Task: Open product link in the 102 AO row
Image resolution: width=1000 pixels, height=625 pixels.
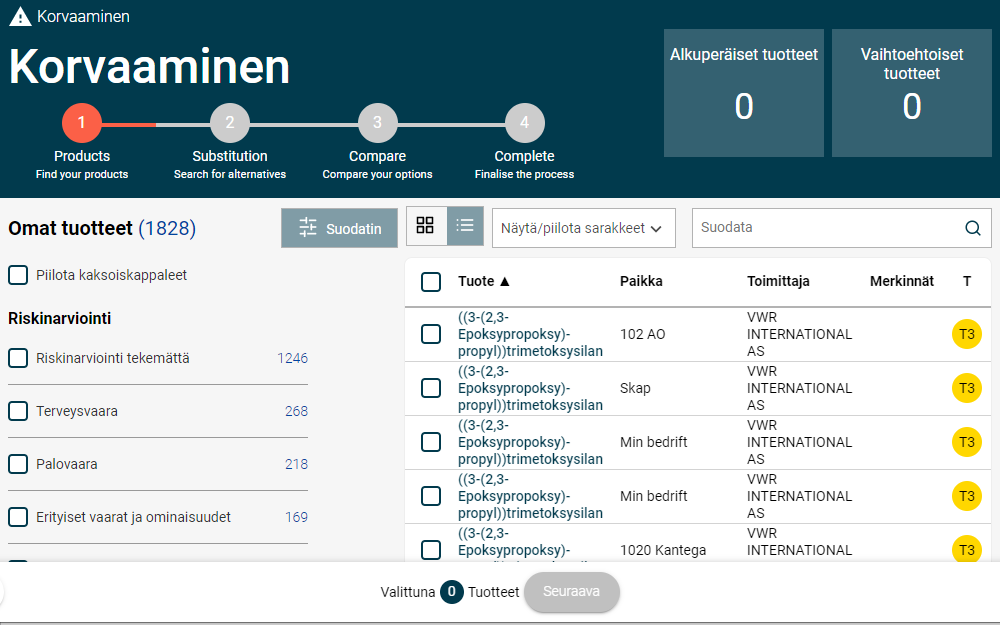Action: pyautogui.click(x=530, y=334)
